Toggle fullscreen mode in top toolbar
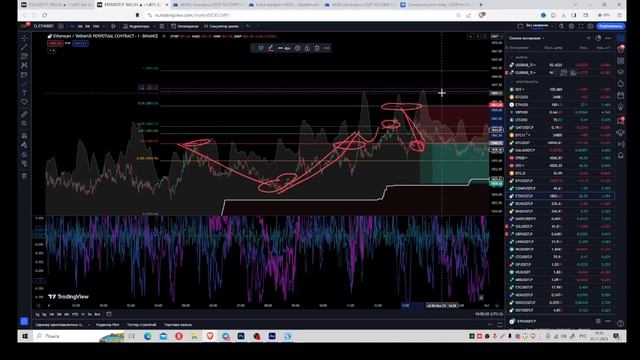Screen dimensions: 640x360 pyautogui.click(x=581, y=26)
